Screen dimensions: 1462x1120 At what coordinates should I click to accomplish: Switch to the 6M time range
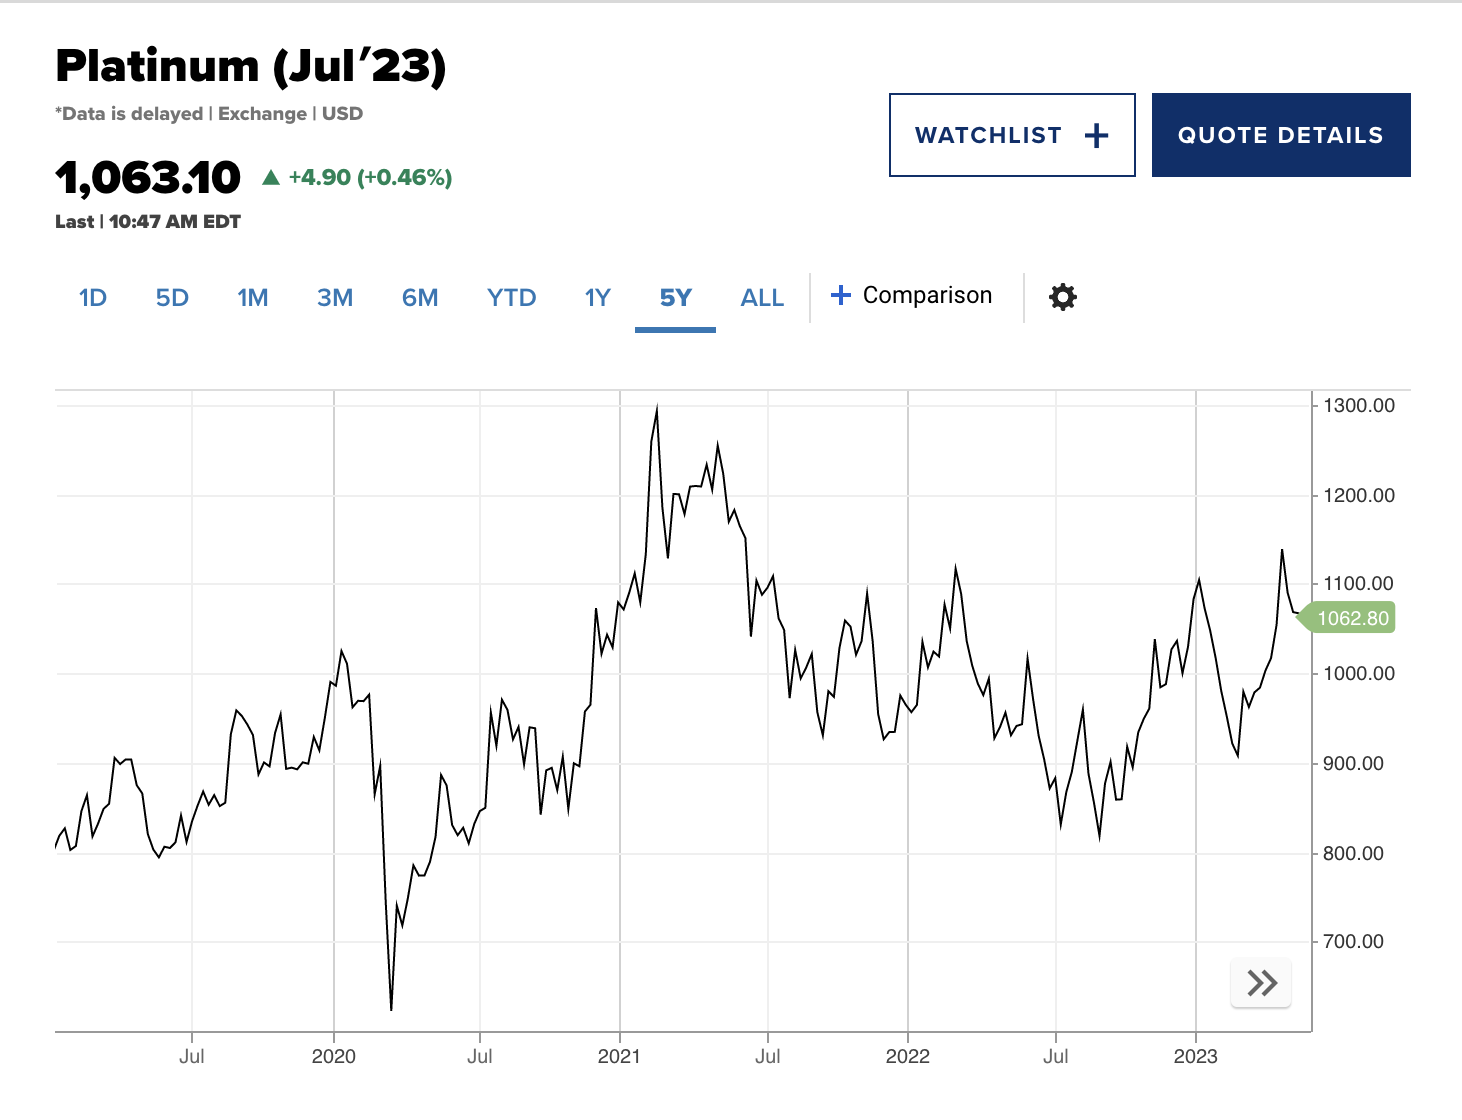click(x=420, y=298)
